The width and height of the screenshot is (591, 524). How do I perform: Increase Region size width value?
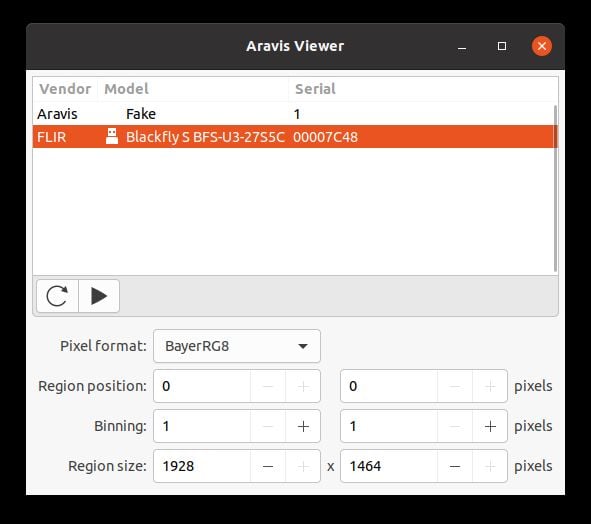[303, 466]
